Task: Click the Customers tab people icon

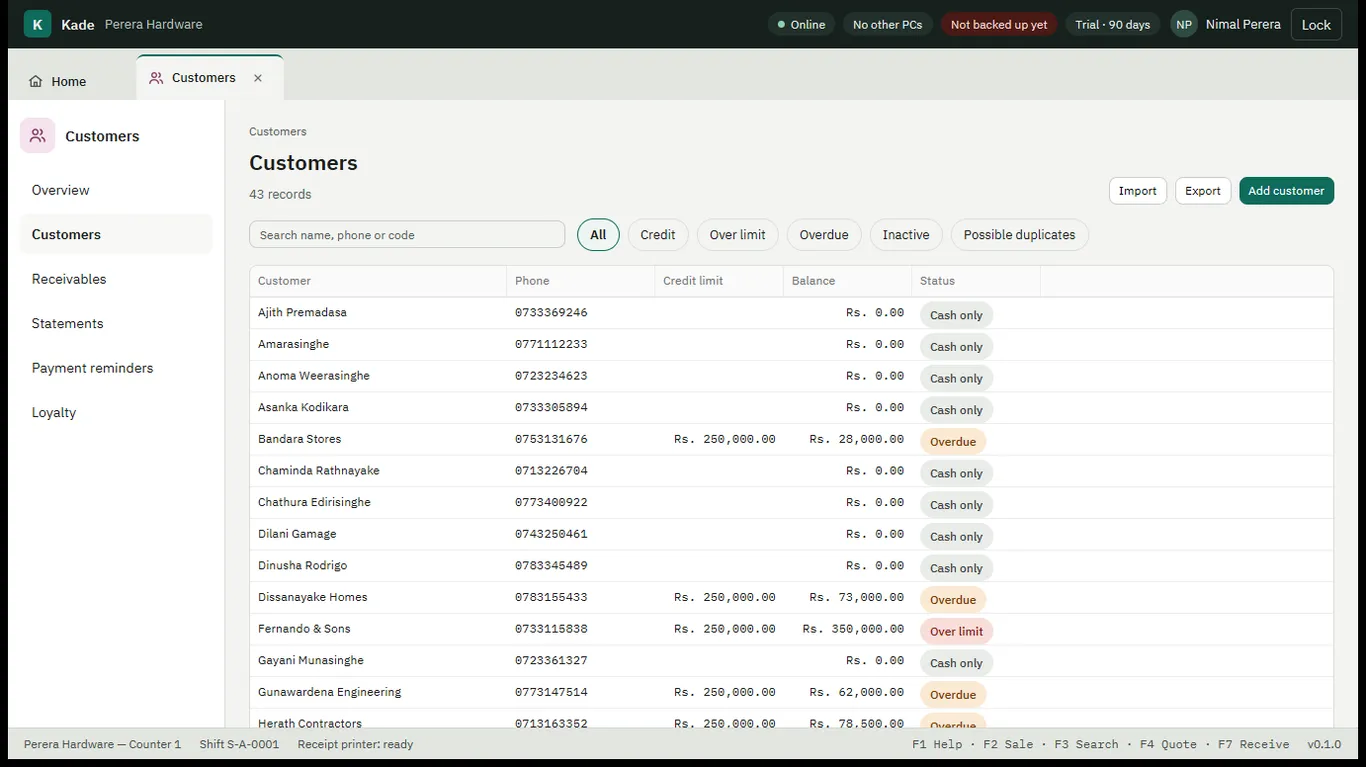Action: [156, 78]
